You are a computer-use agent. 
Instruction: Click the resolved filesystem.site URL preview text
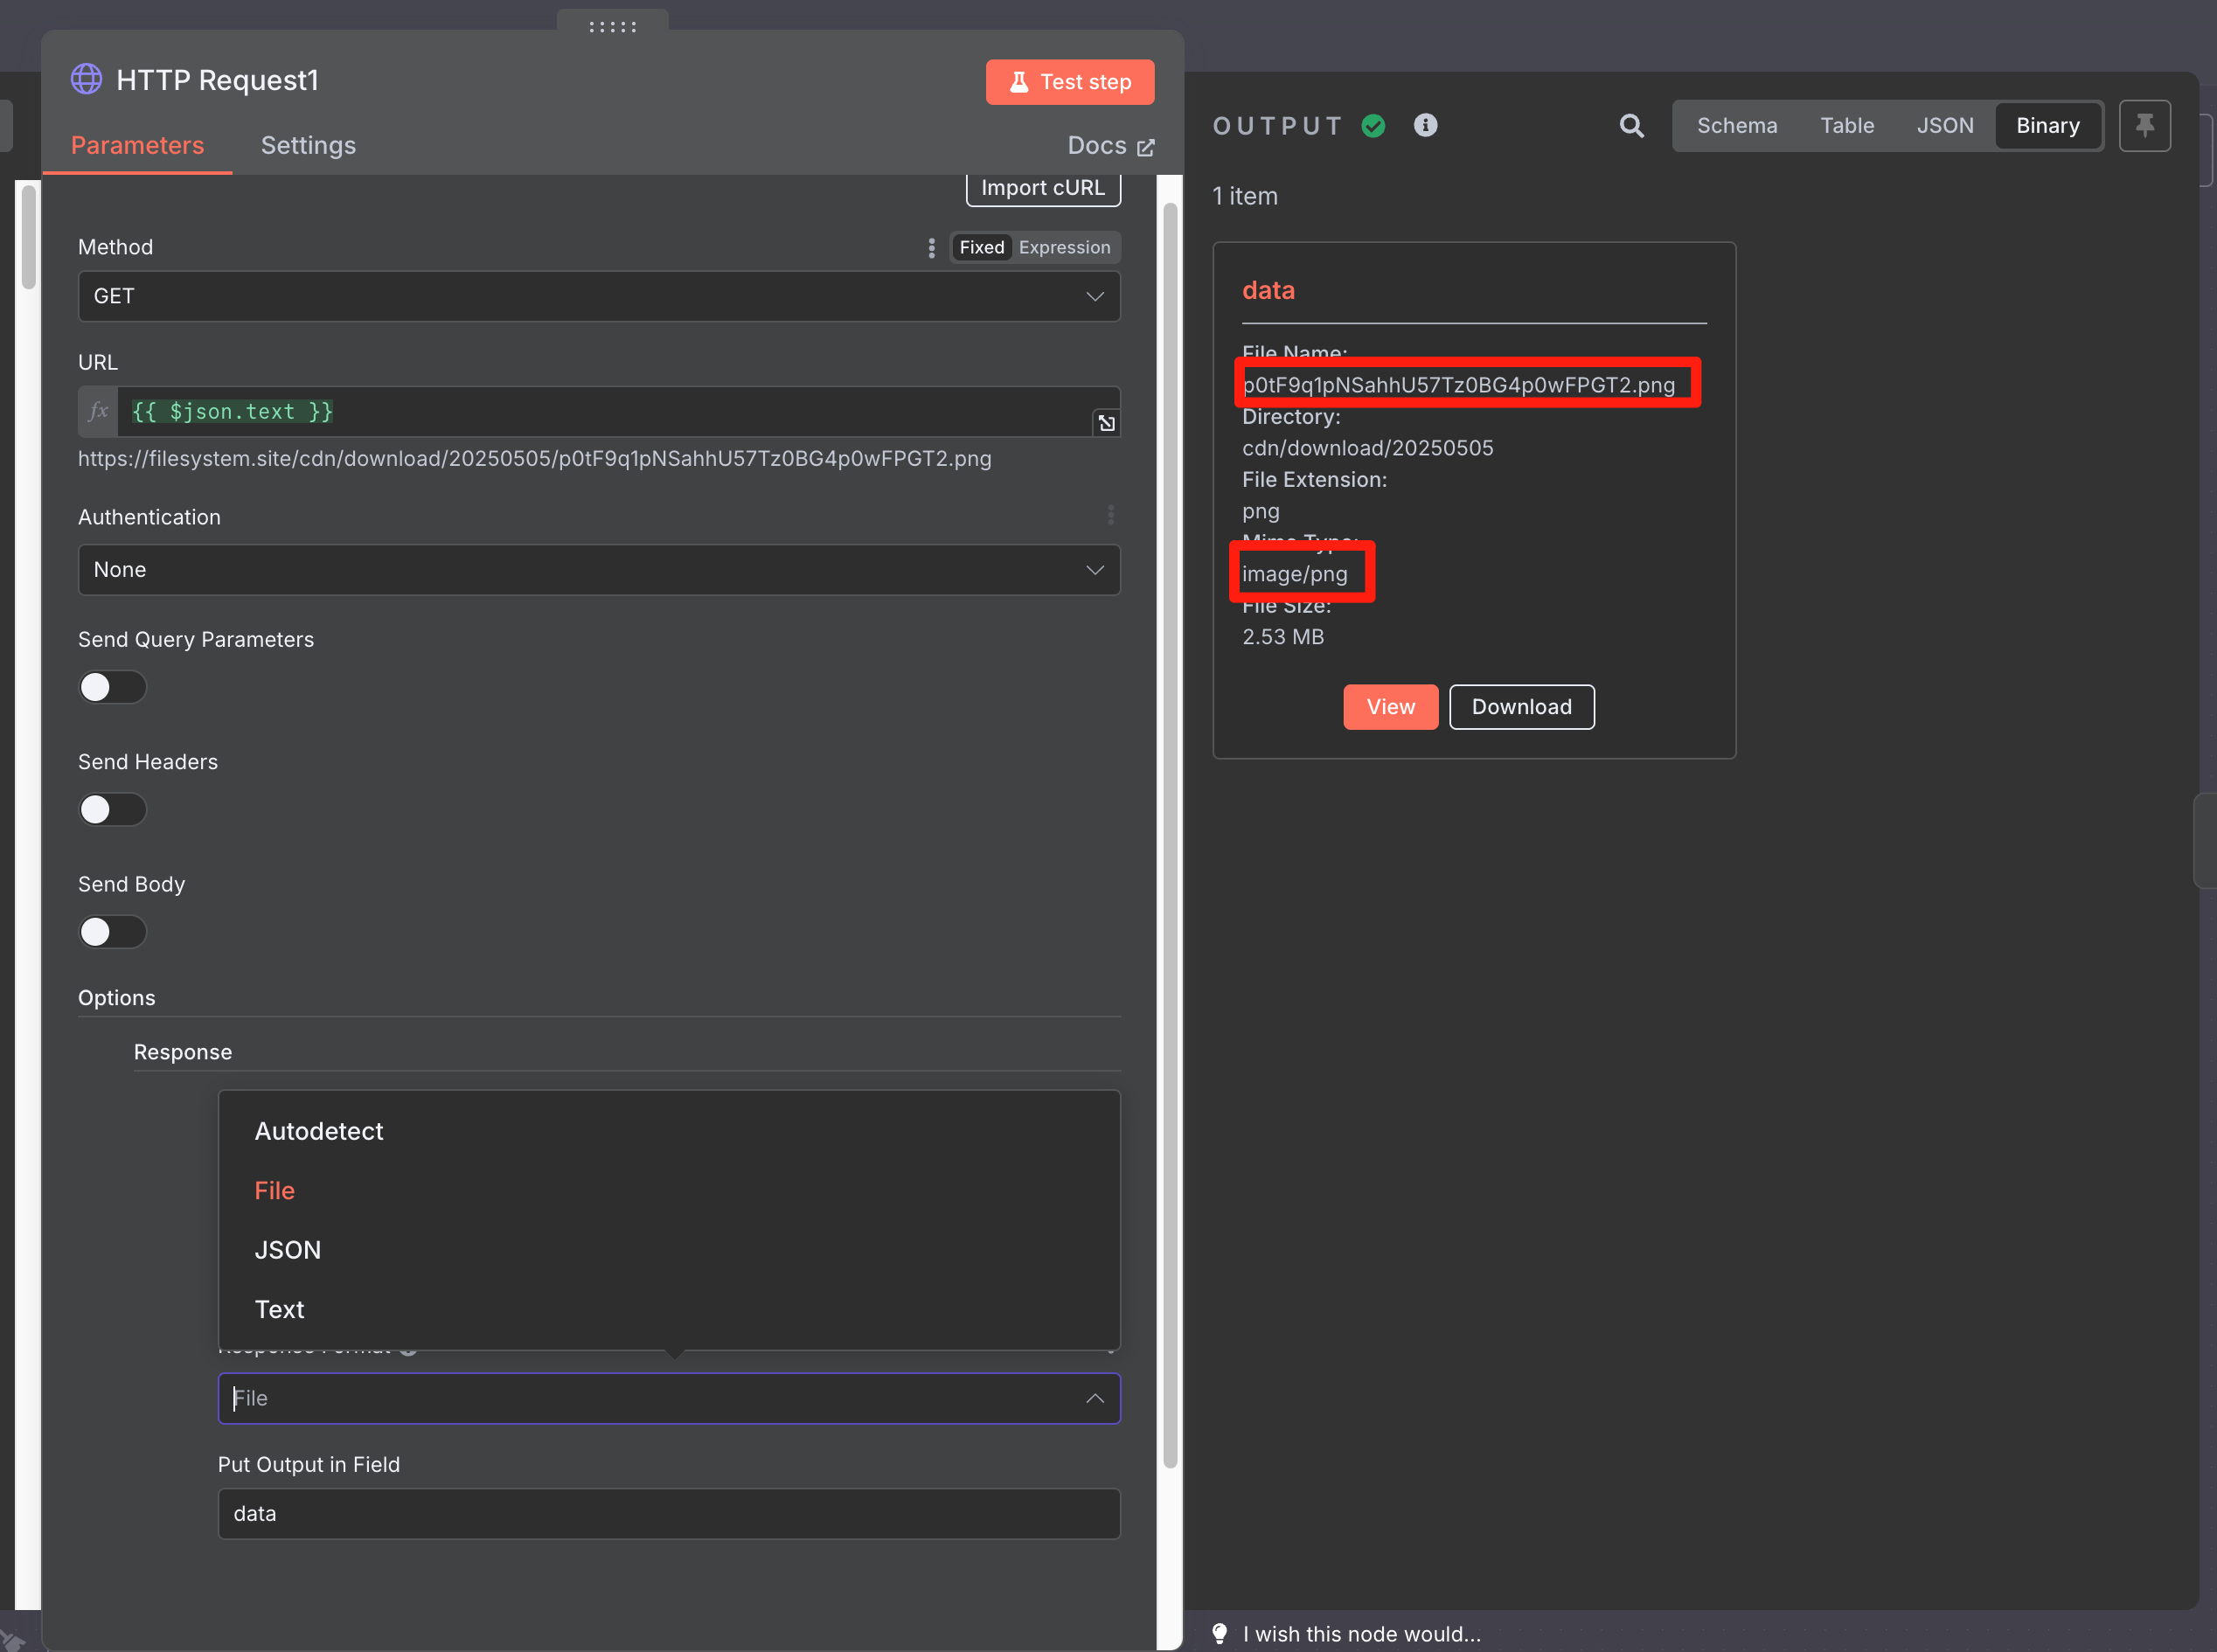534,459
